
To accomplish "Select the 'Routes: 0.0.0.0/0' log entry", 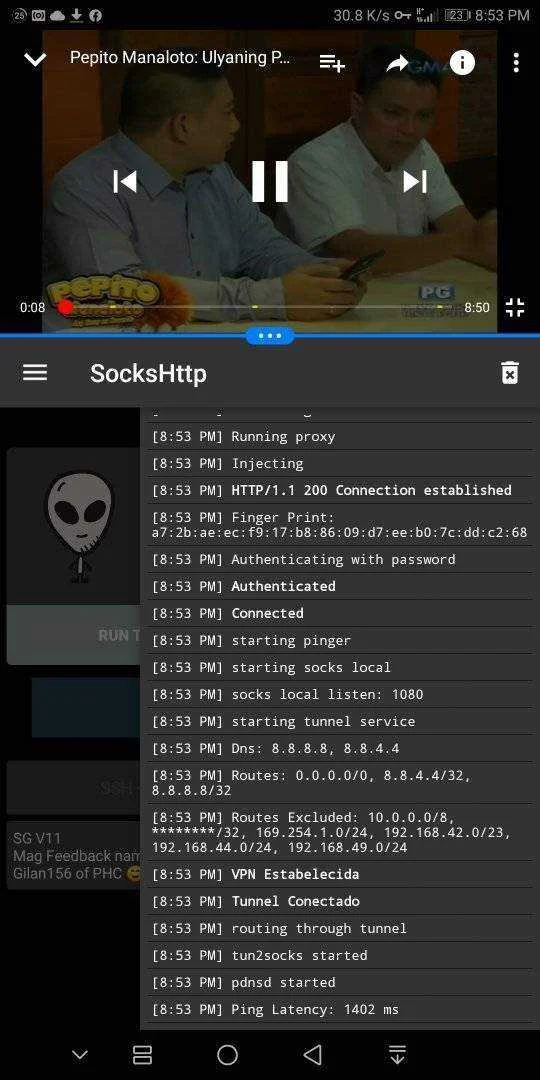I will 340,783.
